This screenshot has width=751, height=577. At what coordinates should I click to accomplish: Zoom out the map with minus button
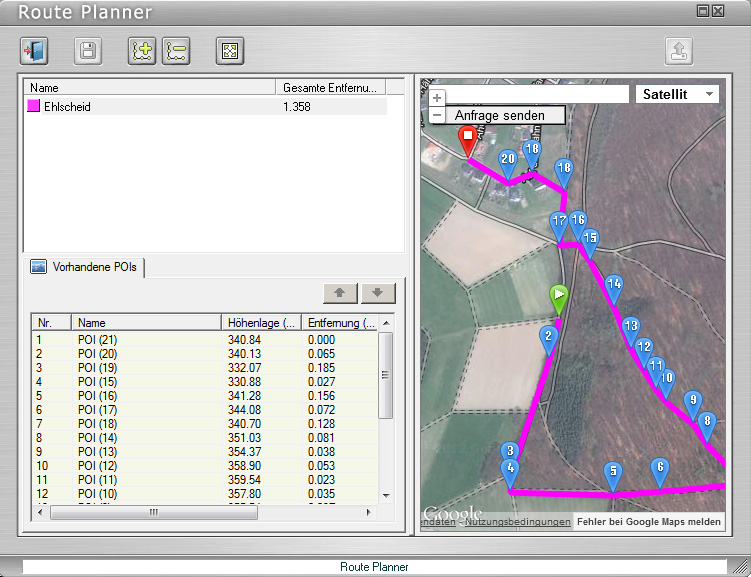pyautogui.click(x=437, y=115)
